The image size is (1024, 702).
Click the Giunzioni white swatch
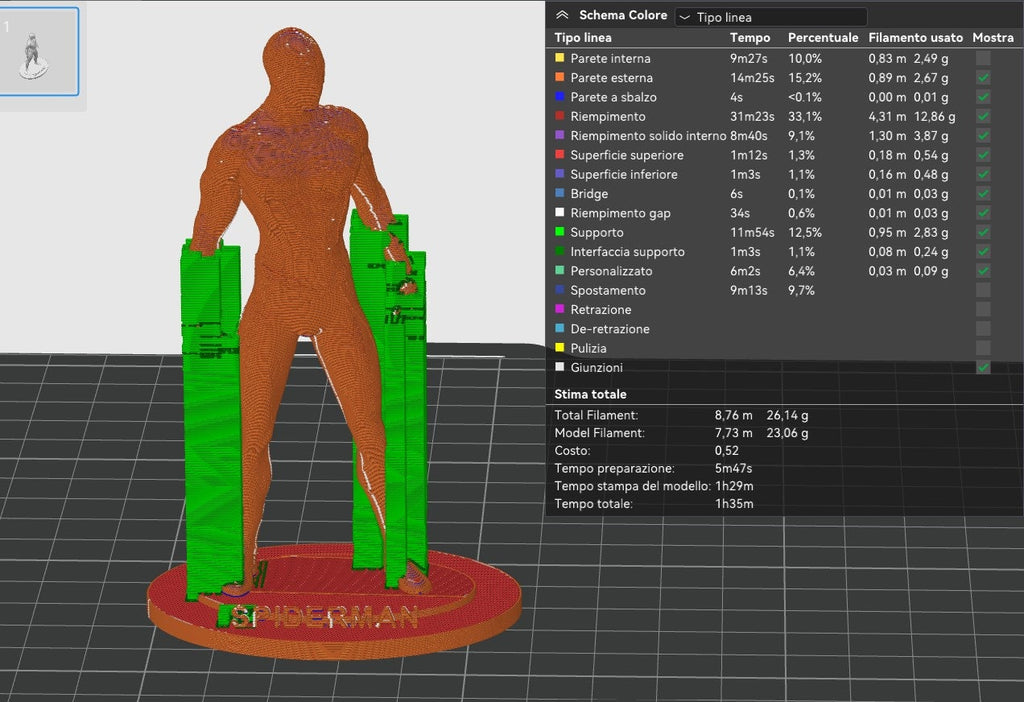coord(560,367)
